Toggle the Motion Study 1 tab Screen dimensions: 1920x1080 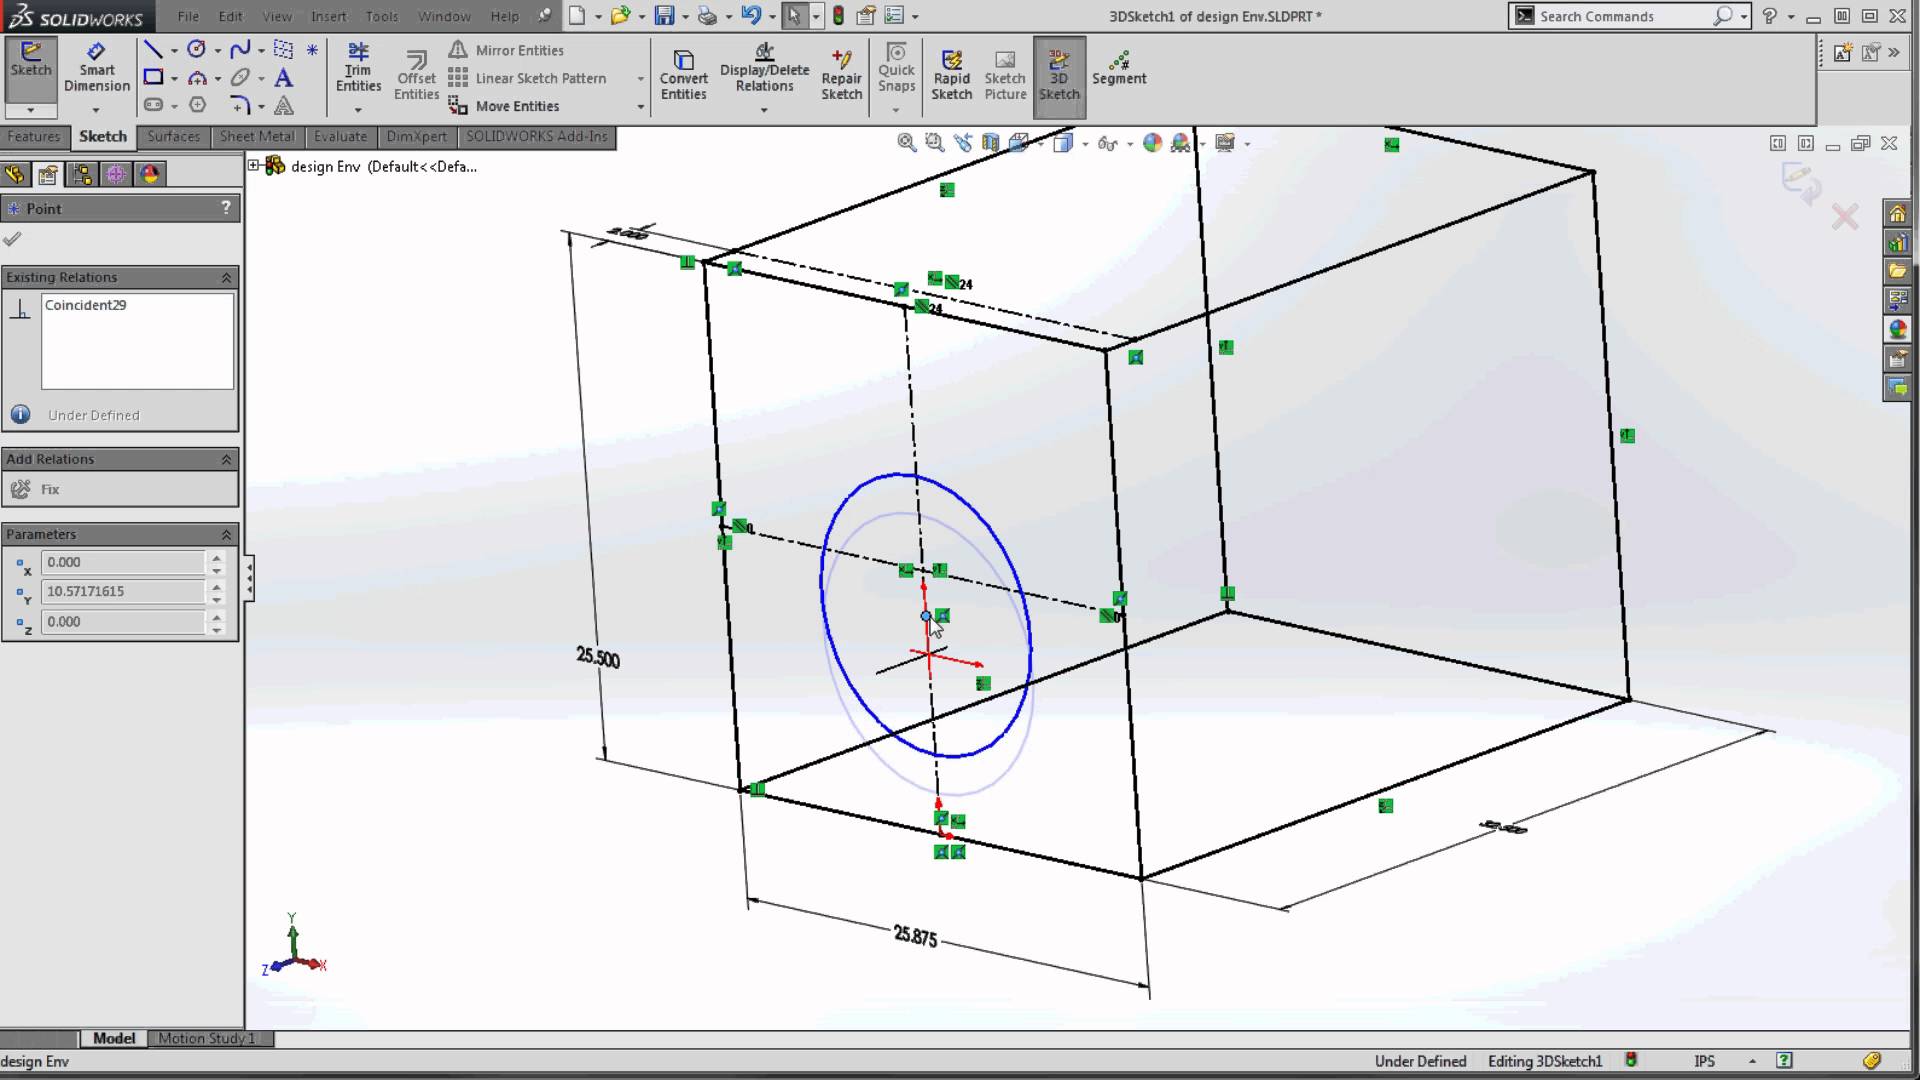tap(206, 1038)
